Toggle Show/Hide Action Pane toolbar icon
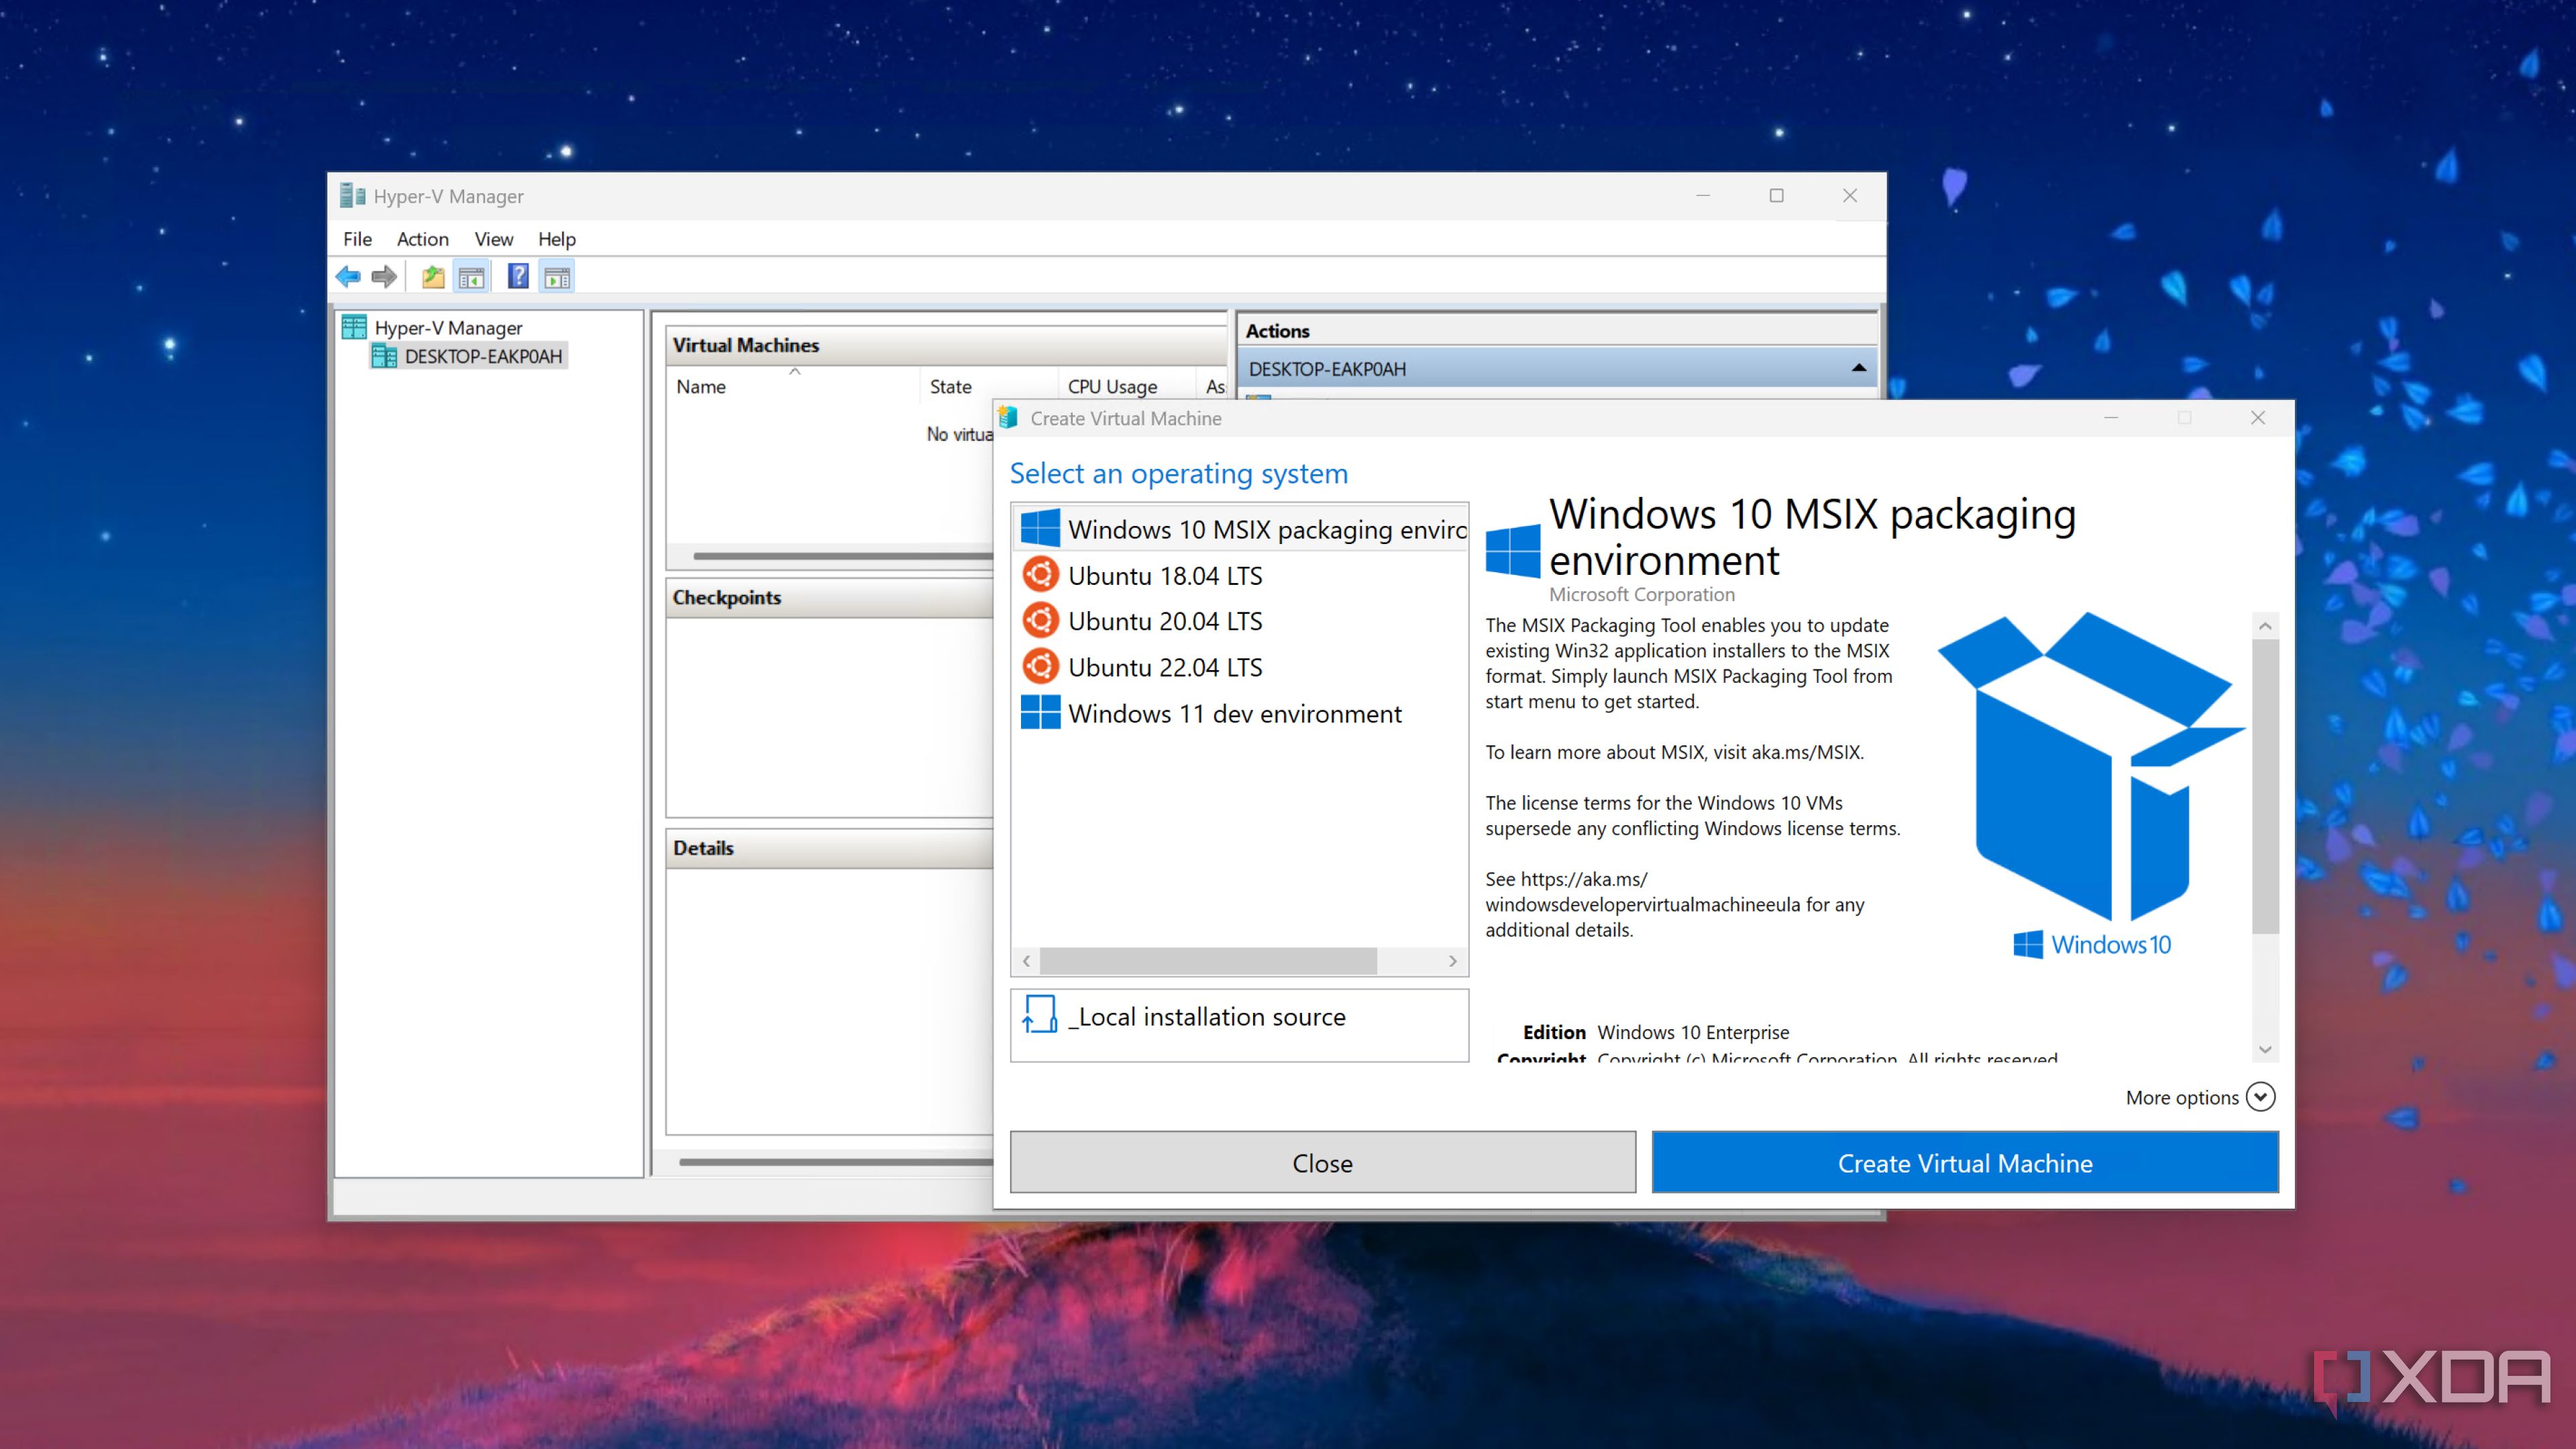 [558, 277]
